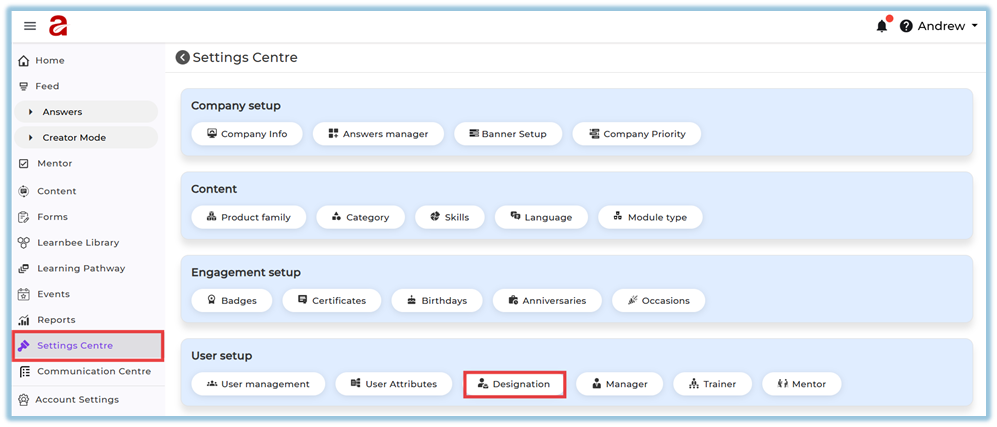Click the hamburger menu icon
The height and width of the screenshot is (427, 997).
click(30, 26)
